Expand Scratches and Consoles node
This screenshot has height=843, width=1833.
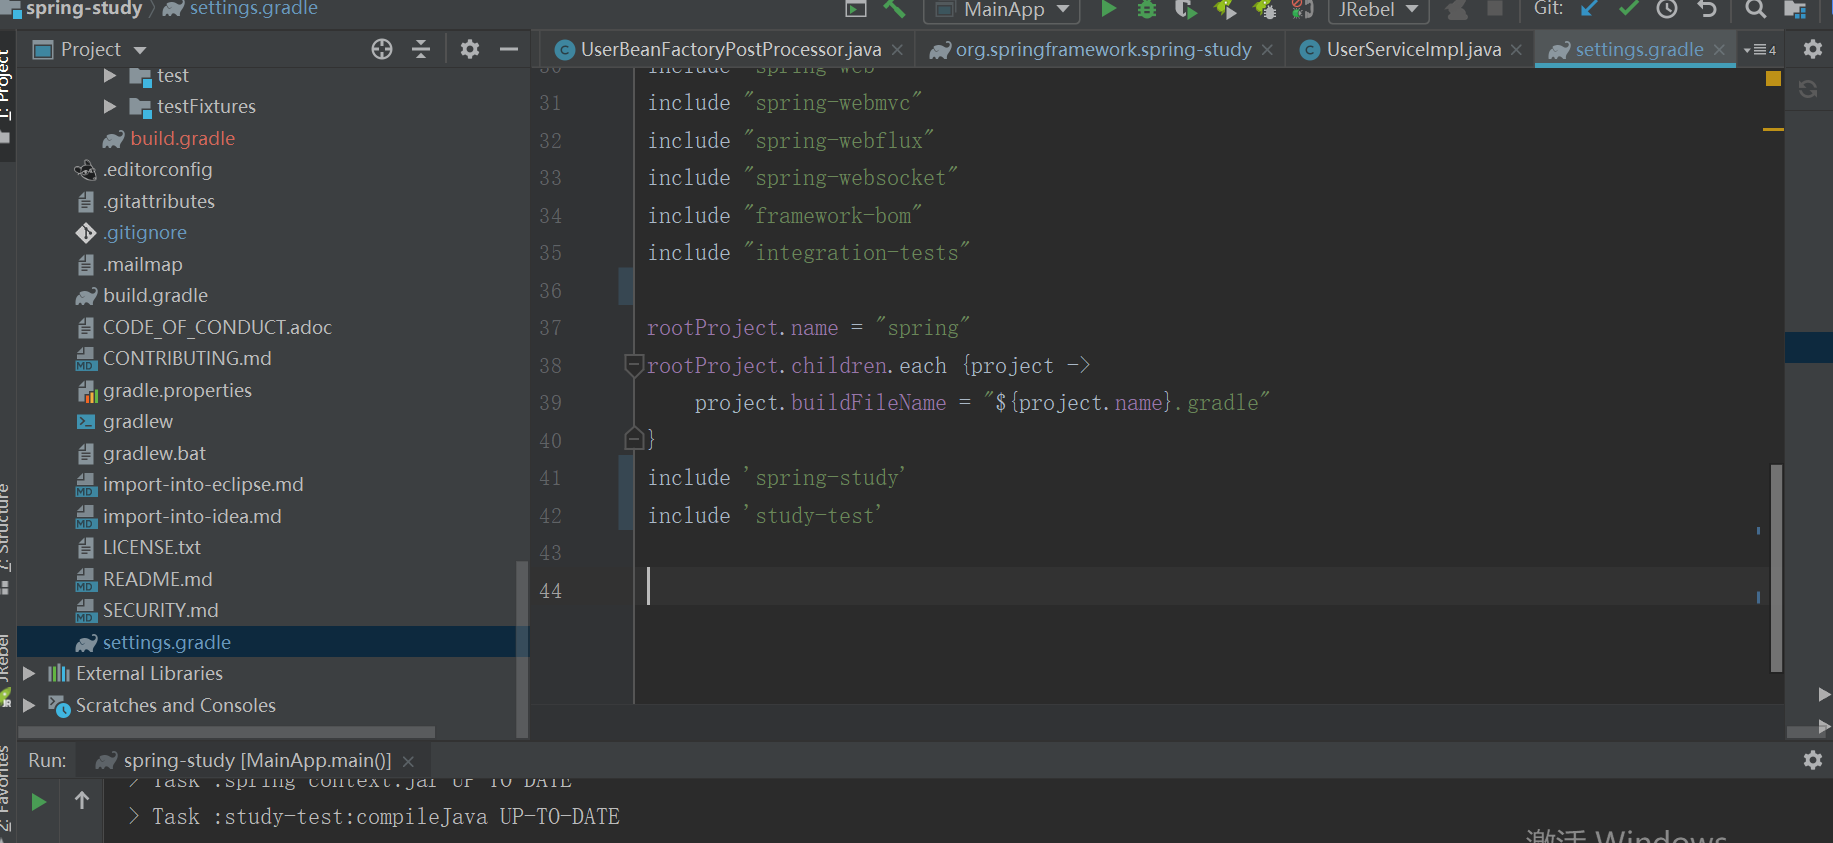click(x=29, y=705)
